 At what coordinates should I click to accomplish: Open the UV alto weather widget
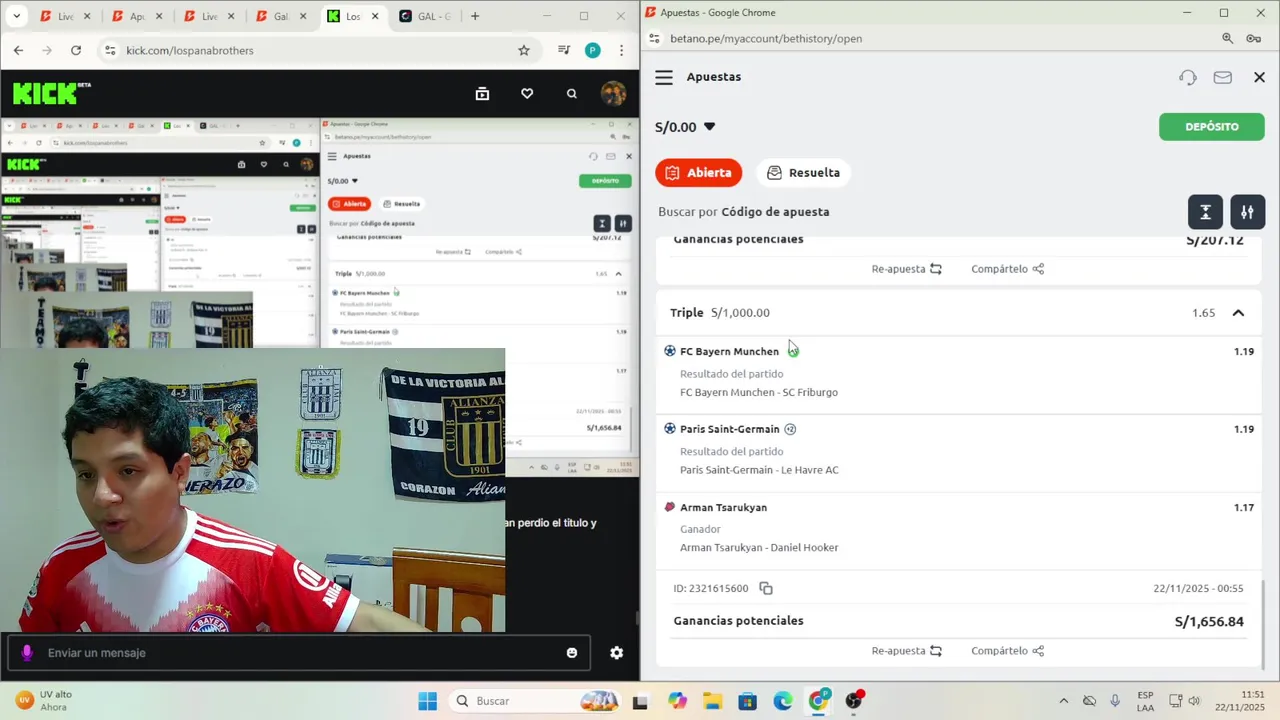click(44, 701)
